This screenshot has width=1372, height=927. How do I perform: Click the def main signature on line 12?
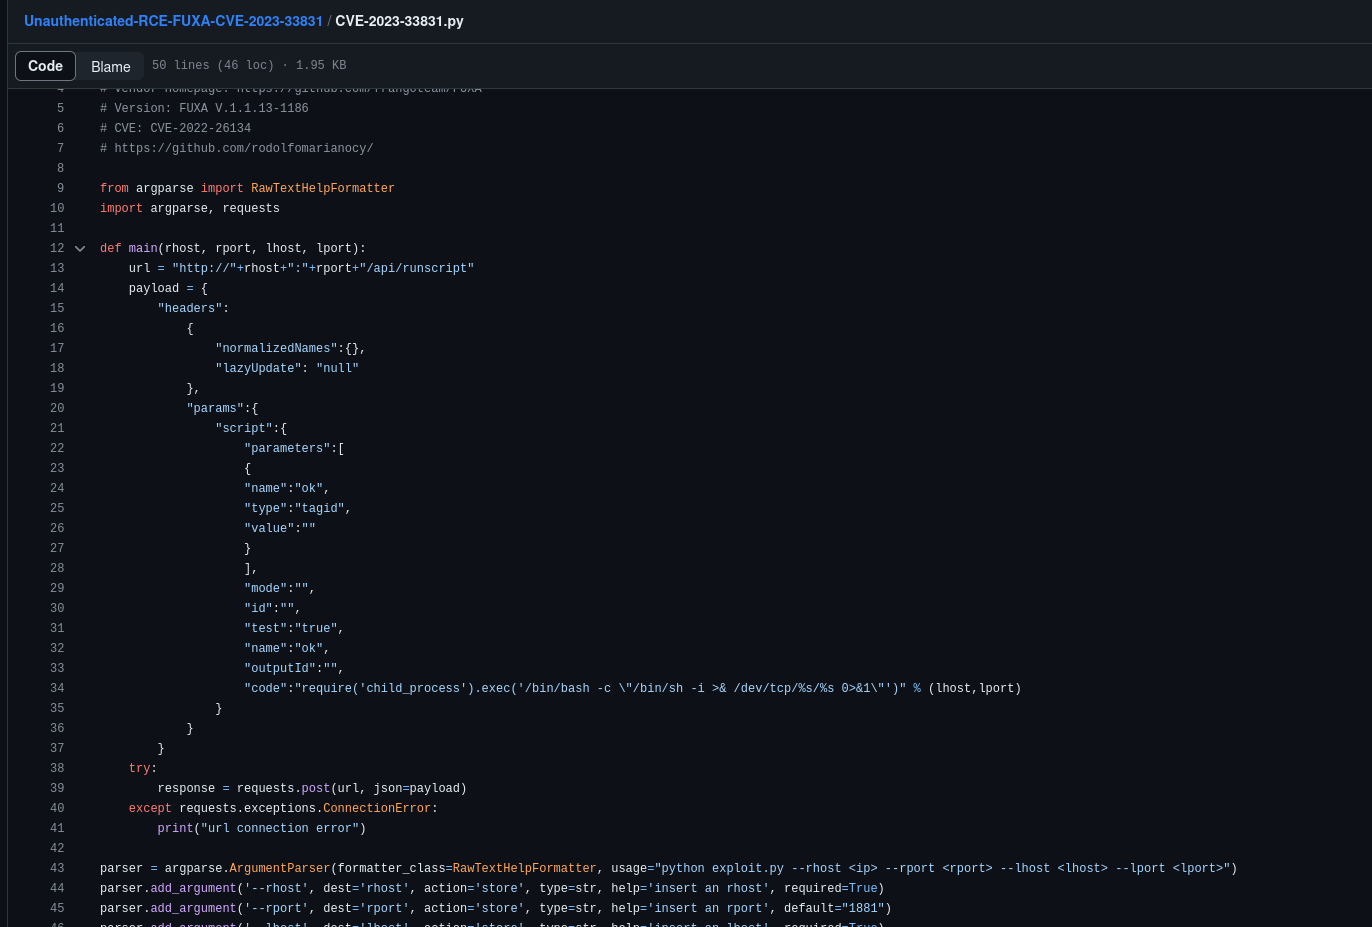click(233, 248)
